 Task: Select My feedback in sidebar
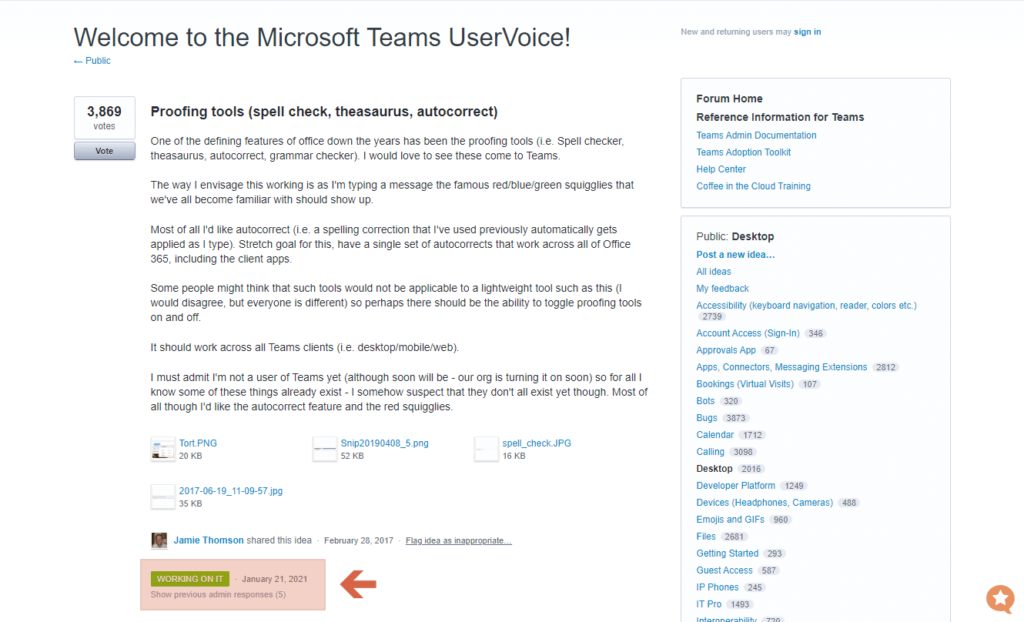[x=722, y=289]
